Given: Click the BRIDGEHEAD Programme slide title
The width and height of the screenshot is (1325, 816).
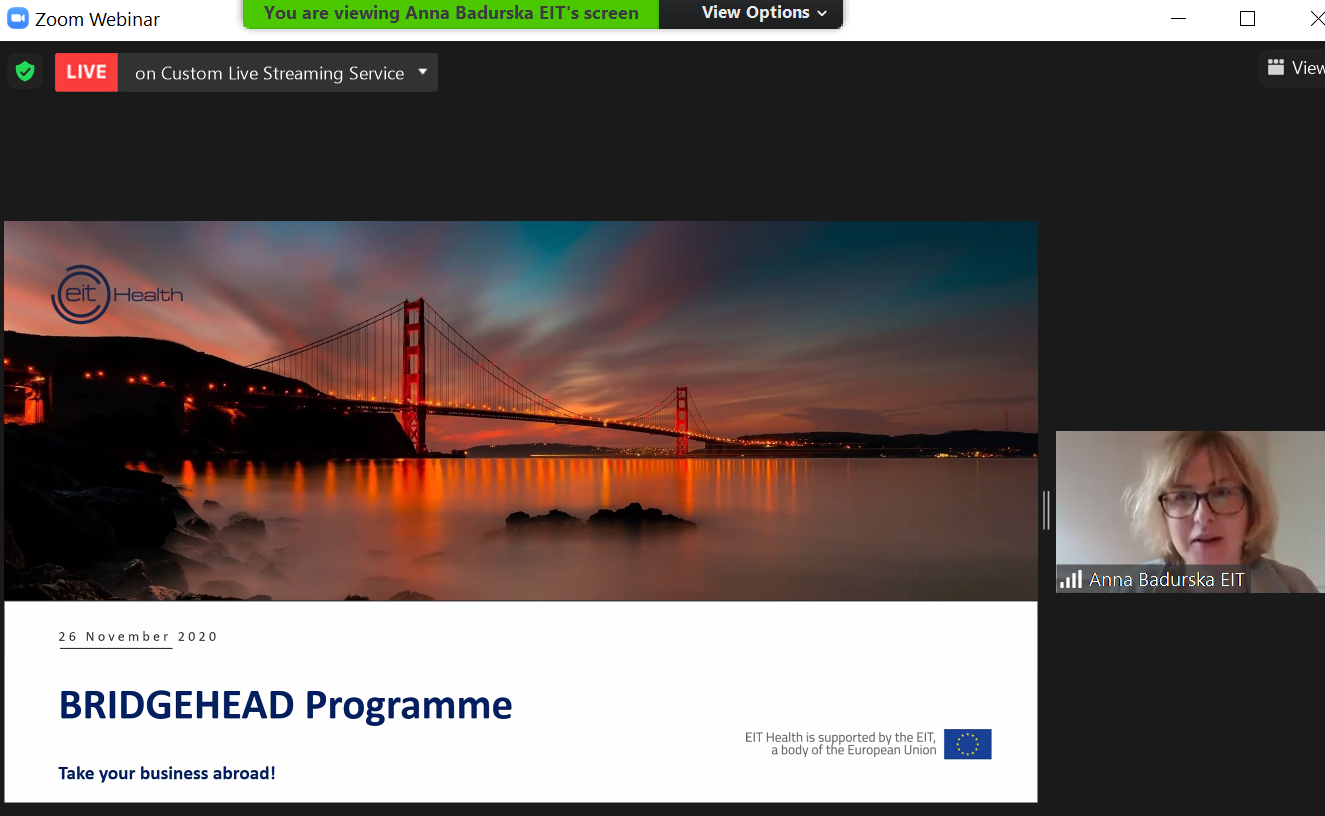Looking at the screenshot, I should 286,705.
